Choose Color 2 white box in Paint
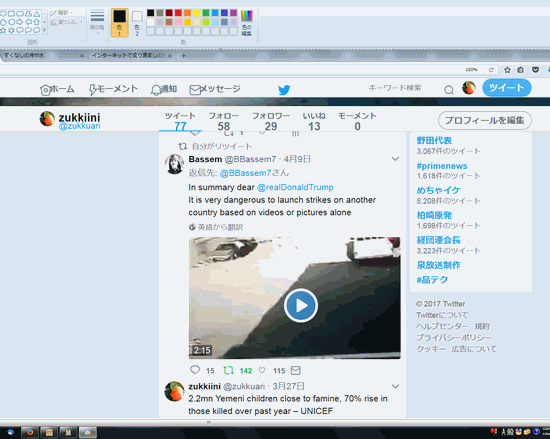Image resolution: width=550 pixels, height=439 pixels. pos(137,22)
